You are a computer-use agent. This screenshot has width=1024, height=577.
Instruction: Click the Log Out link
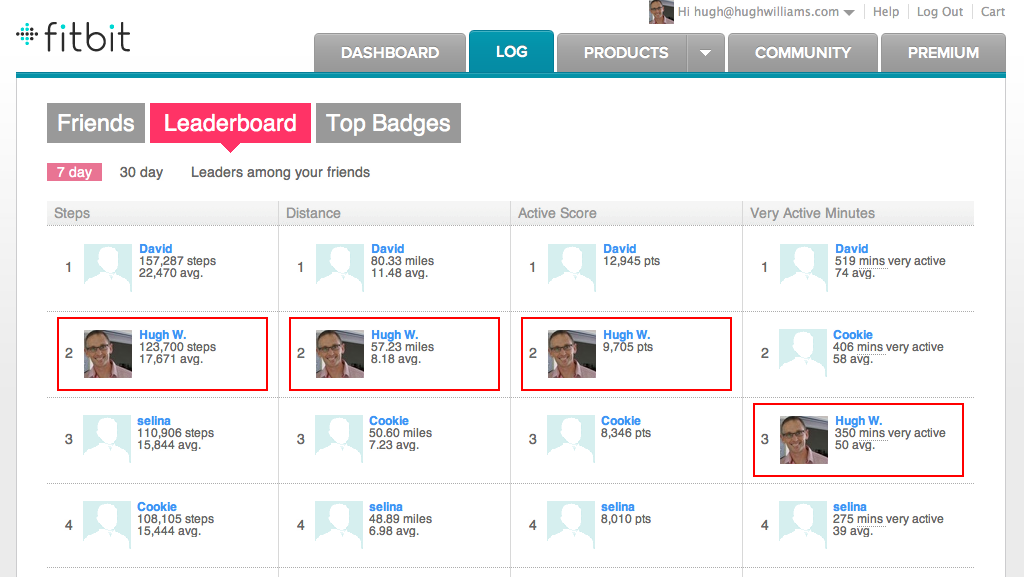click(940, 12)
